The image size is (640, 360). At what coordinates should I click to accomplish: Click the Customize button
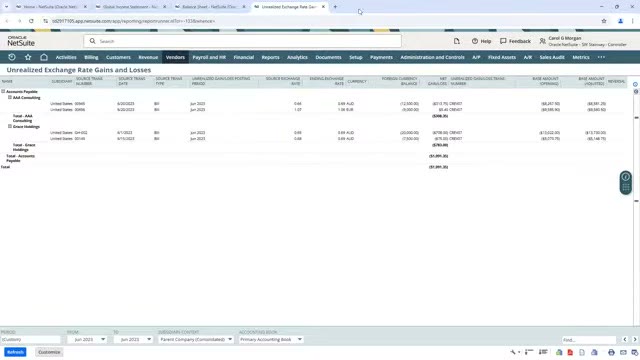tap(49, 352)
